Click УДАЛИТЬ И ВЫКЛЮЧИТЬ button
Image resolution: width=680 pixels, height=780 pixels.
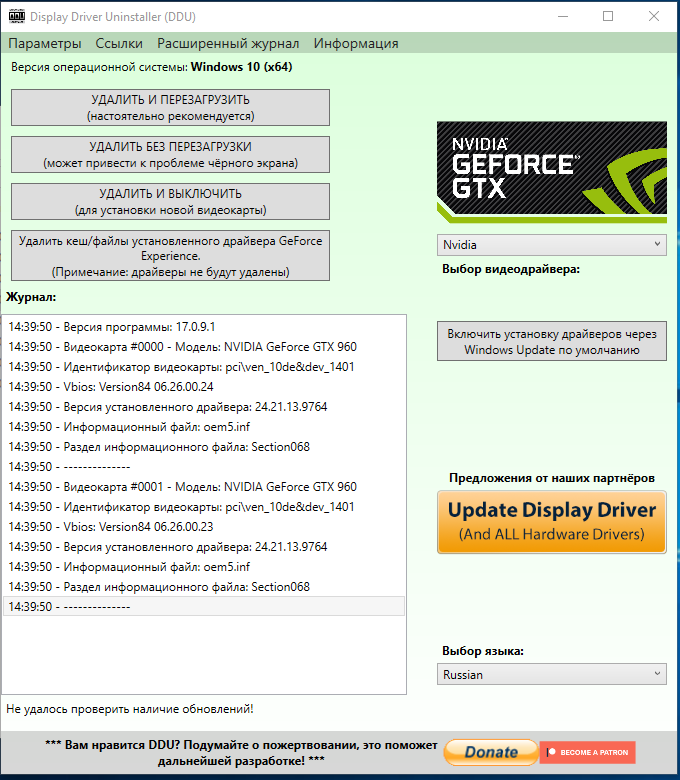tap(170, 201)
